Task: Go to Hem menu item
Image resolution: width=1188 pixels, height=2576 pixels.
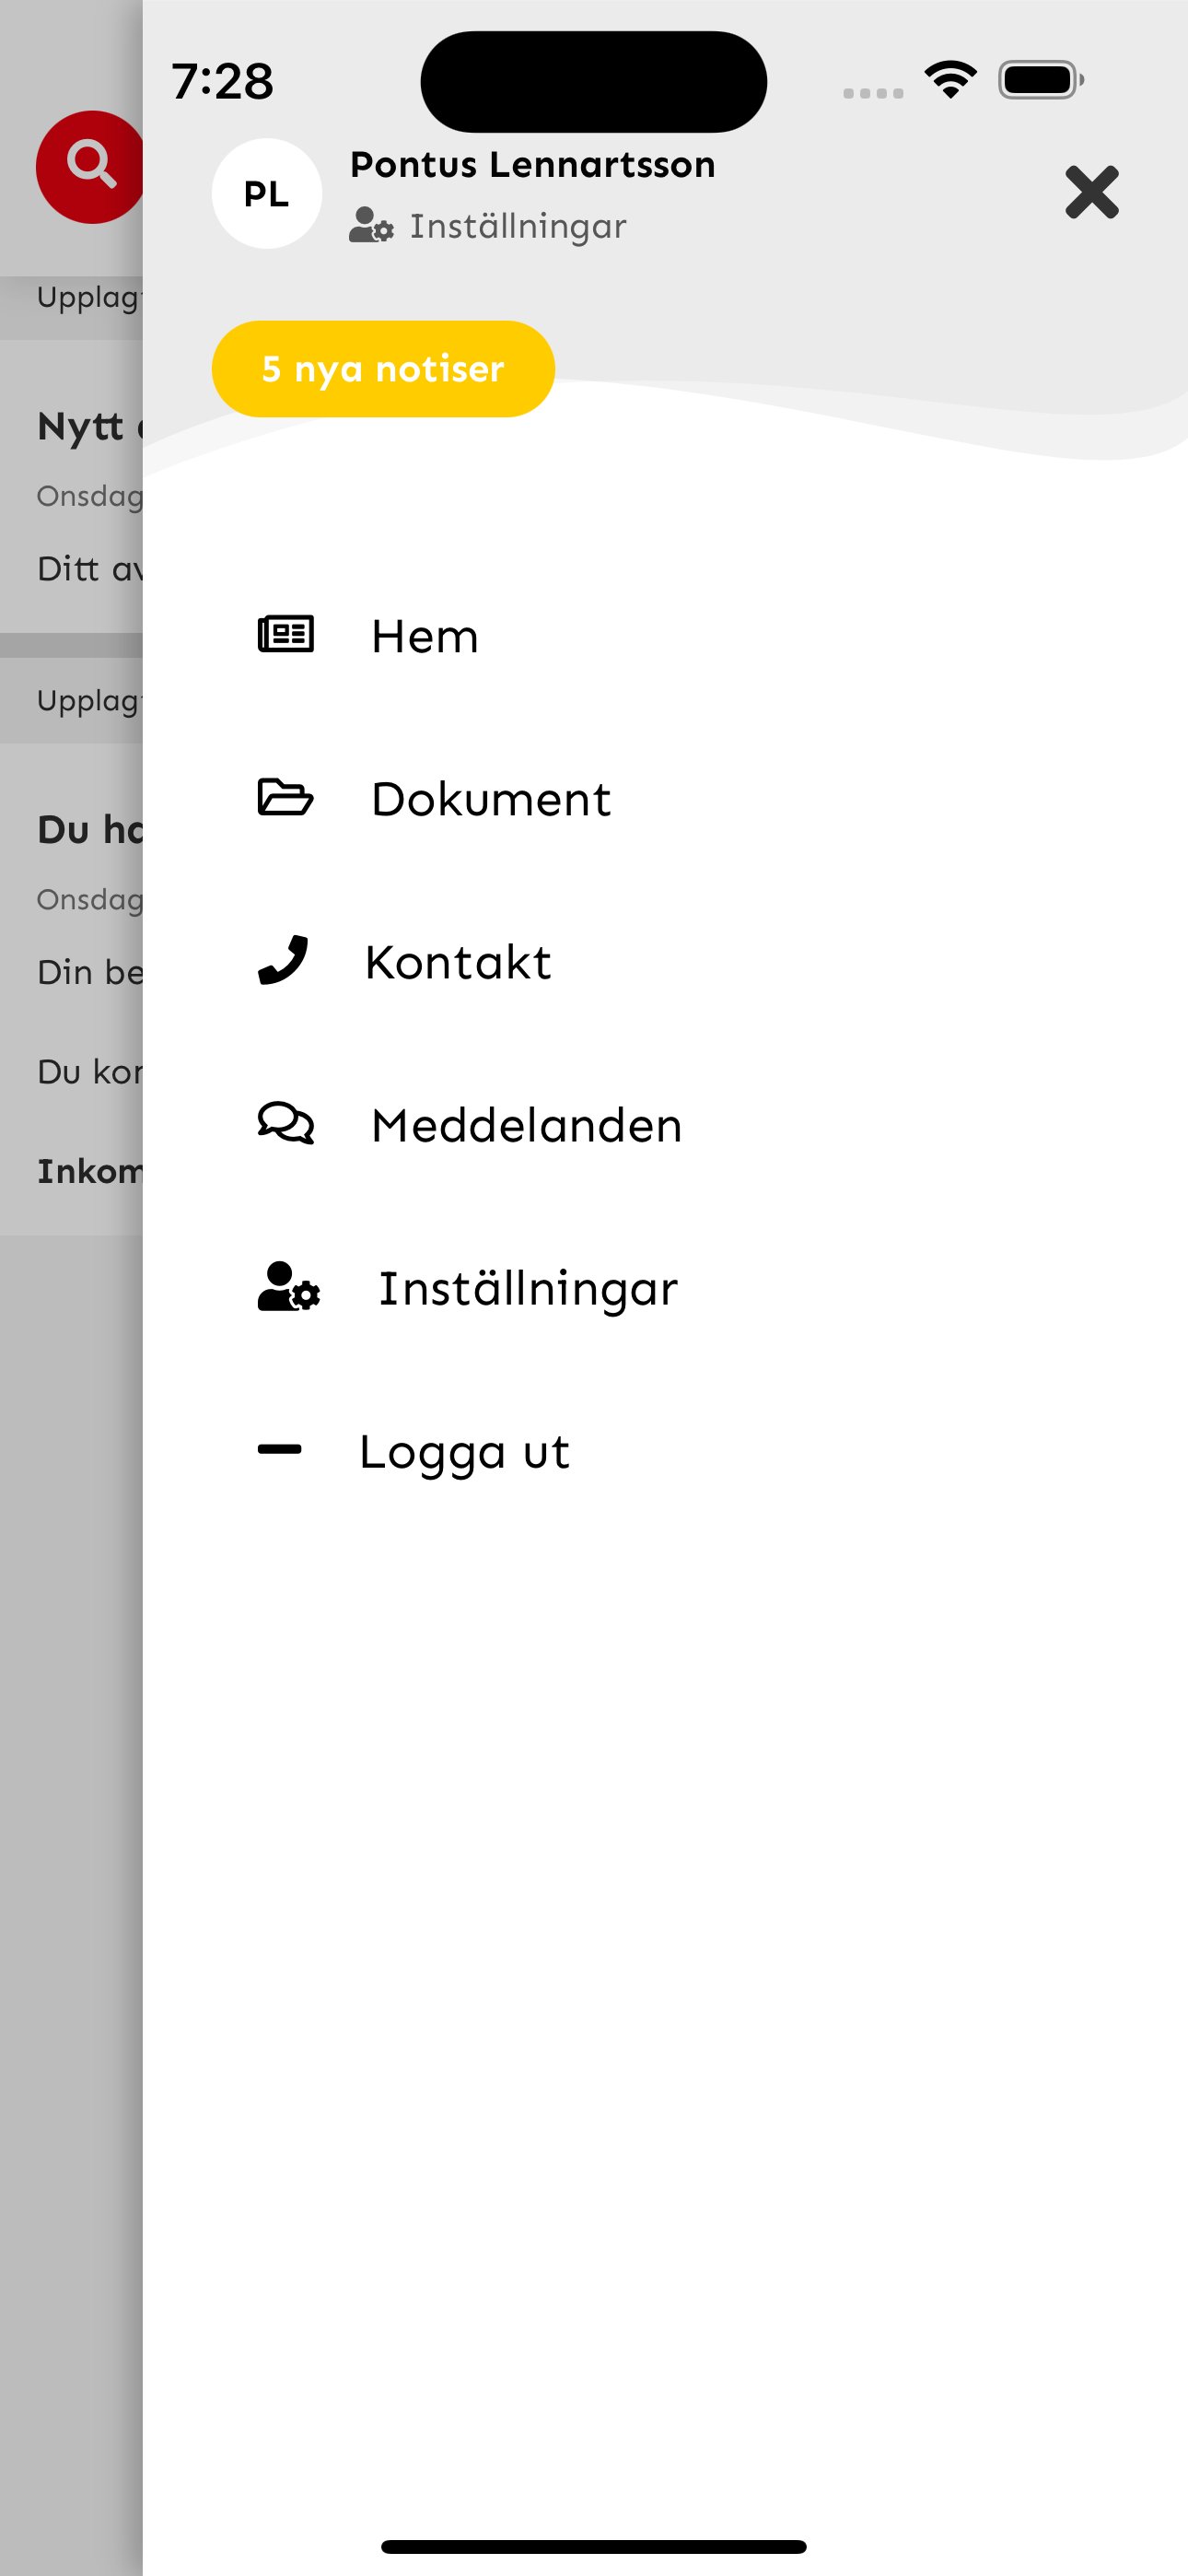Action: pos(425,636)
